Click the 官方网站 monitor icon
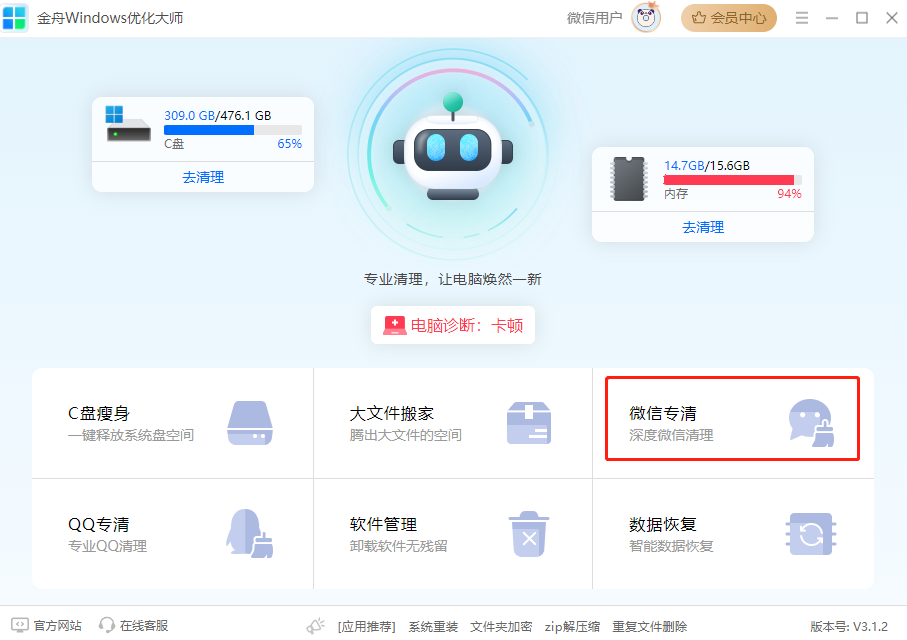The width and height of the screenshot is (907, 640). [x=20, y=625]
